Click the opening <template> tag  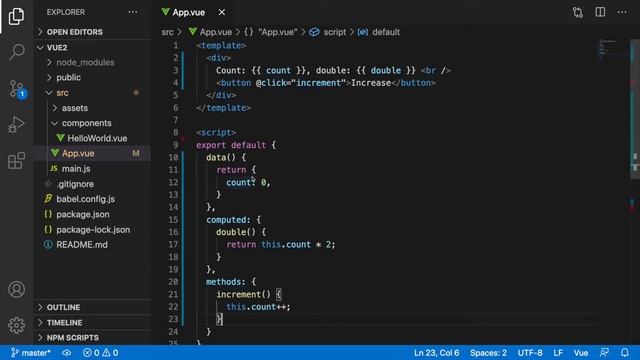pos(221,46)
